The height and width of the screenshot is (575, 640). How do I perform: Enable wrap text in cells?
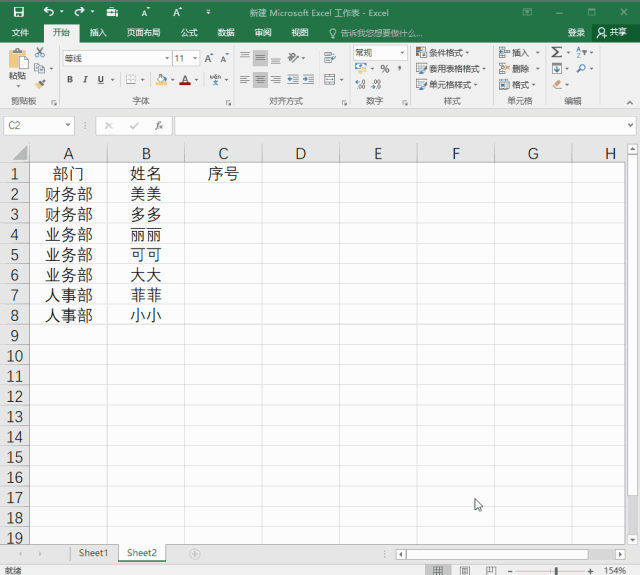coord(330,58)
